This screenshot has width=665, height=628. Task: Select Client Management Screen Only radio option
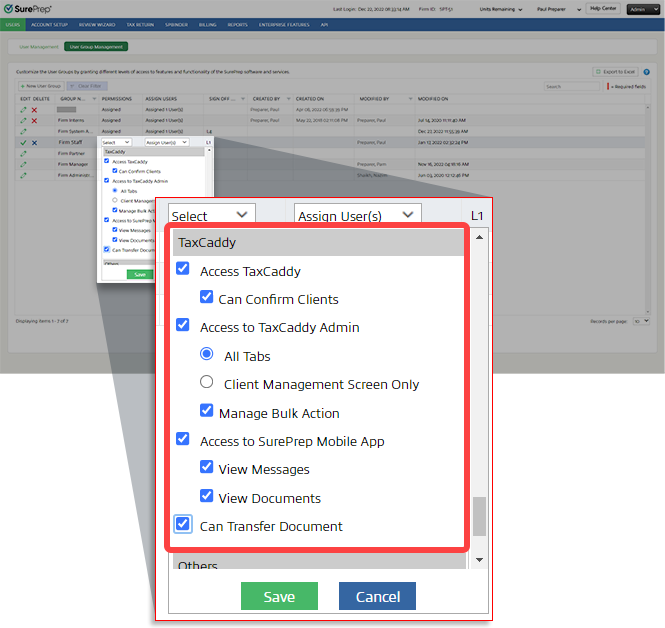pos(207,382)
